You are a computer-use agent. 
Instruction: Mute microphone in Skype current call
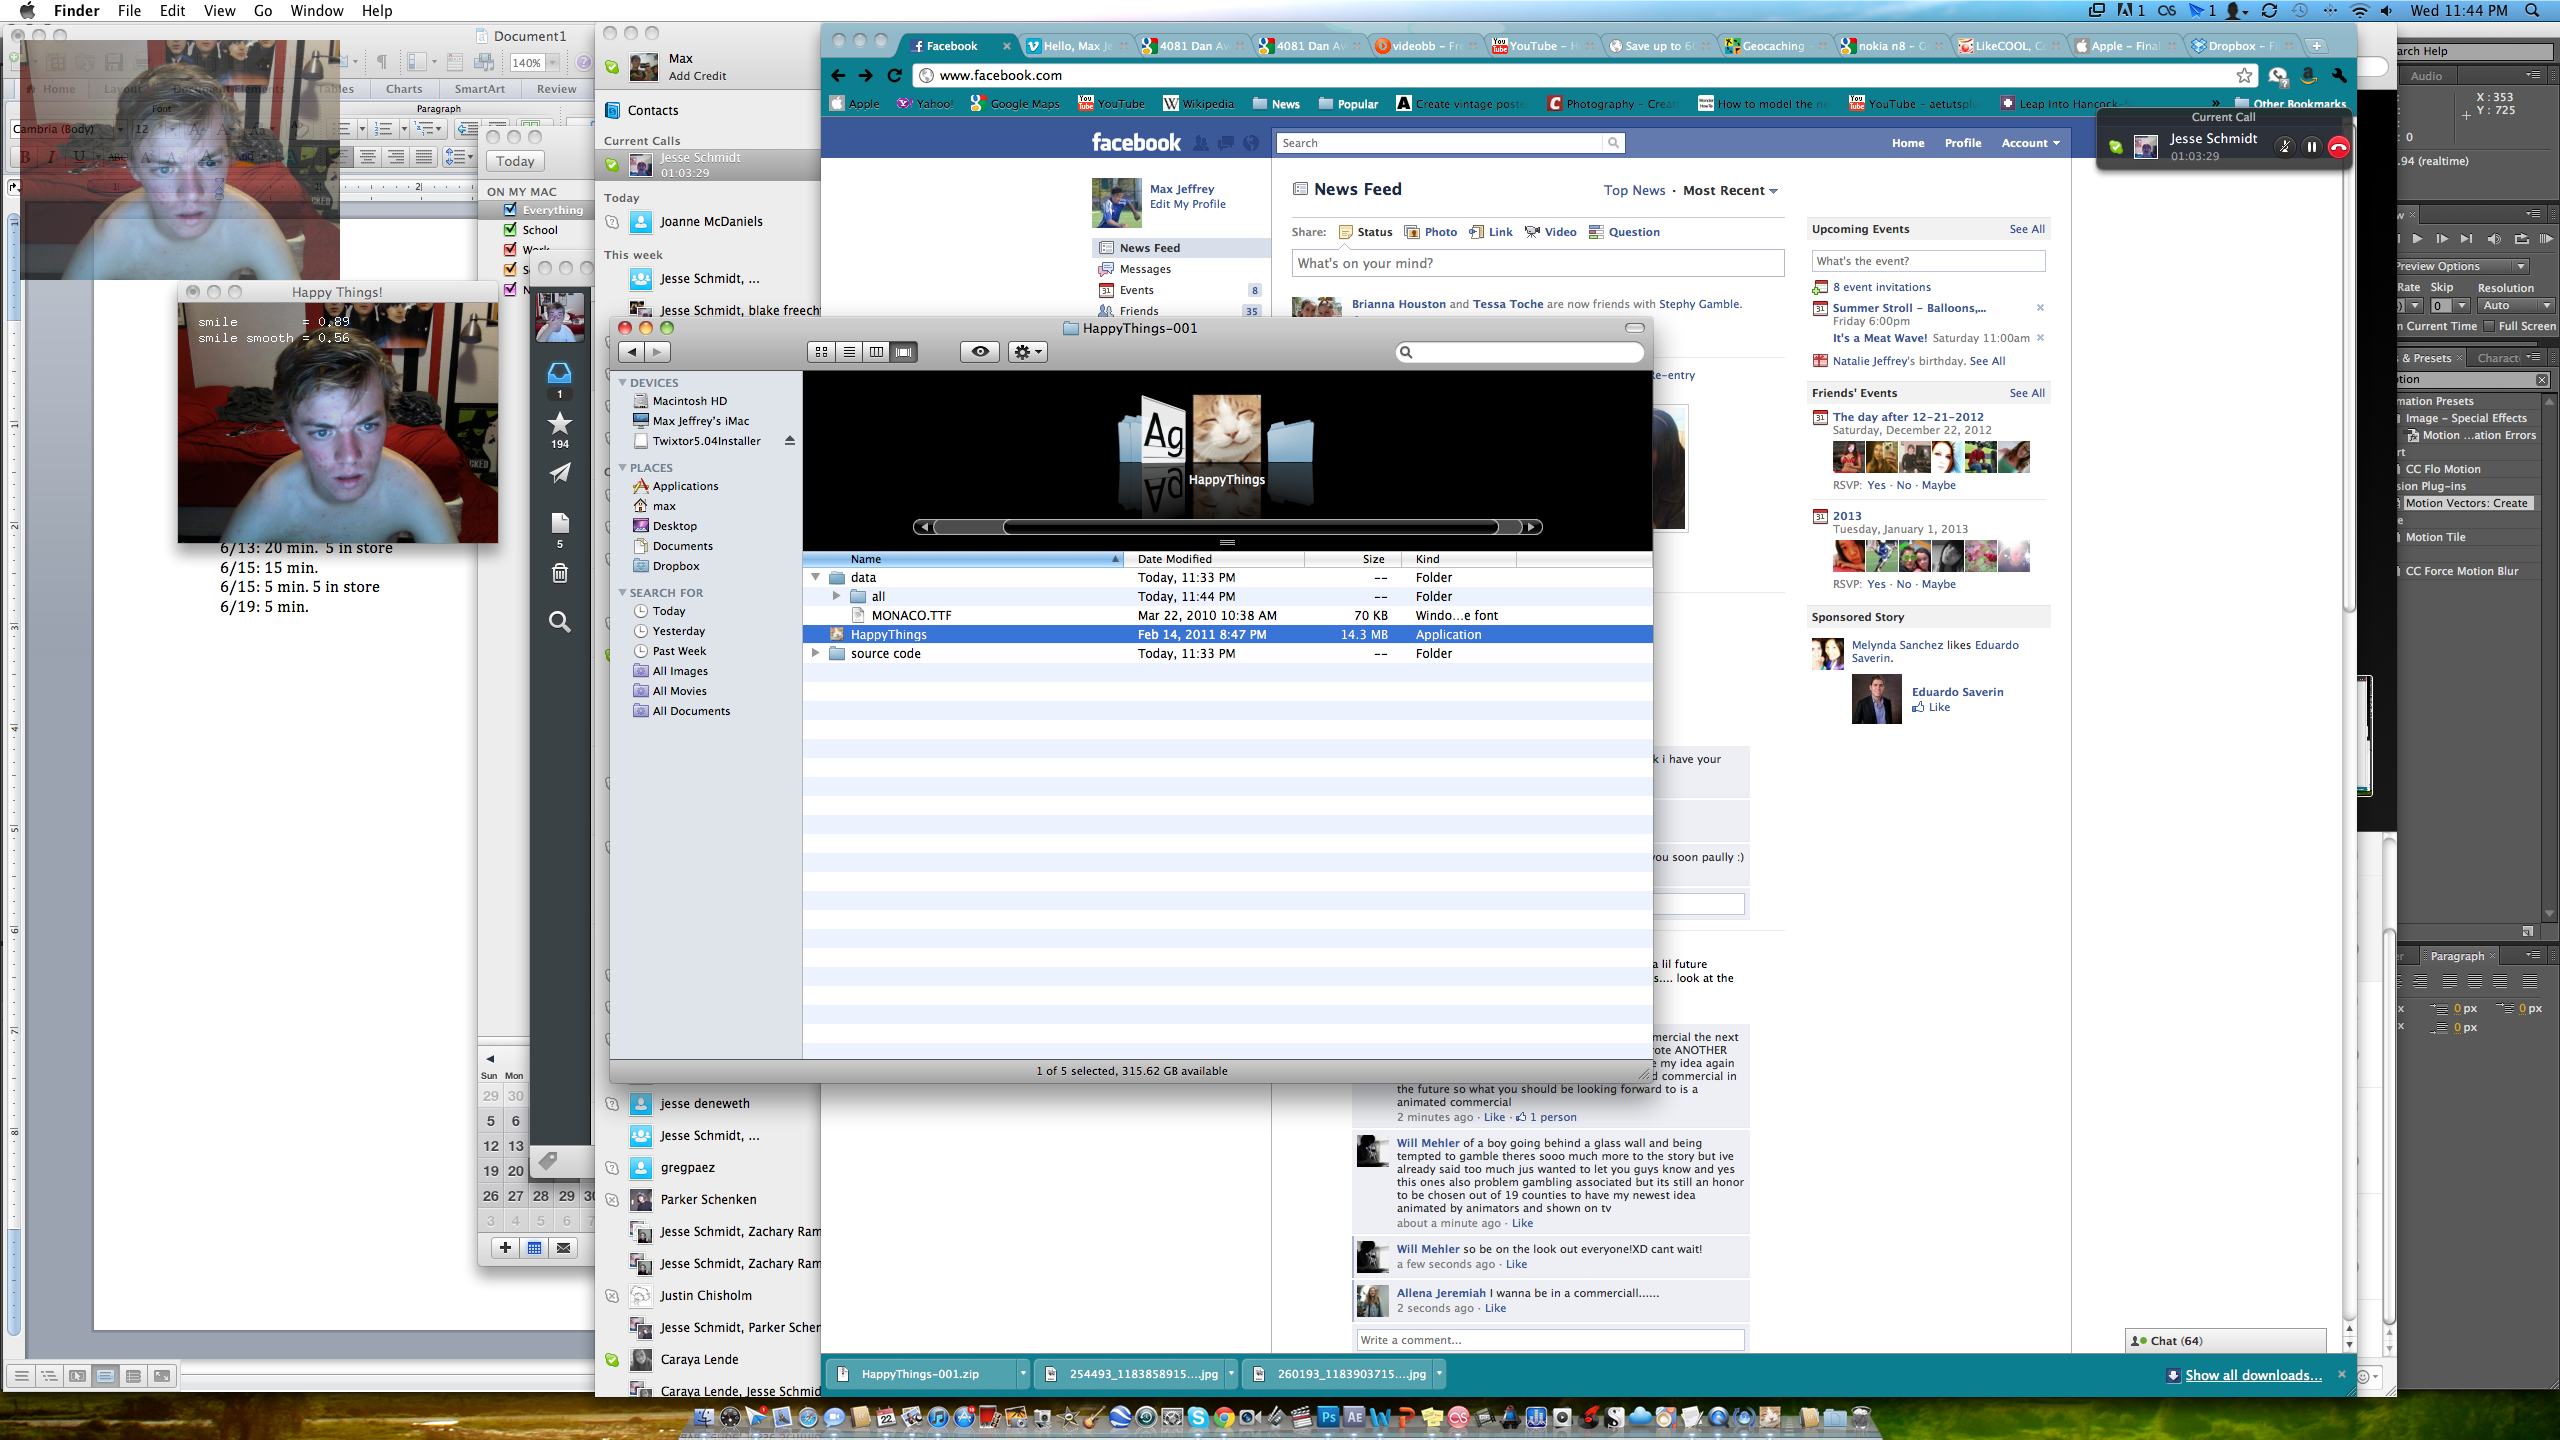click(x=2285, y=147)
